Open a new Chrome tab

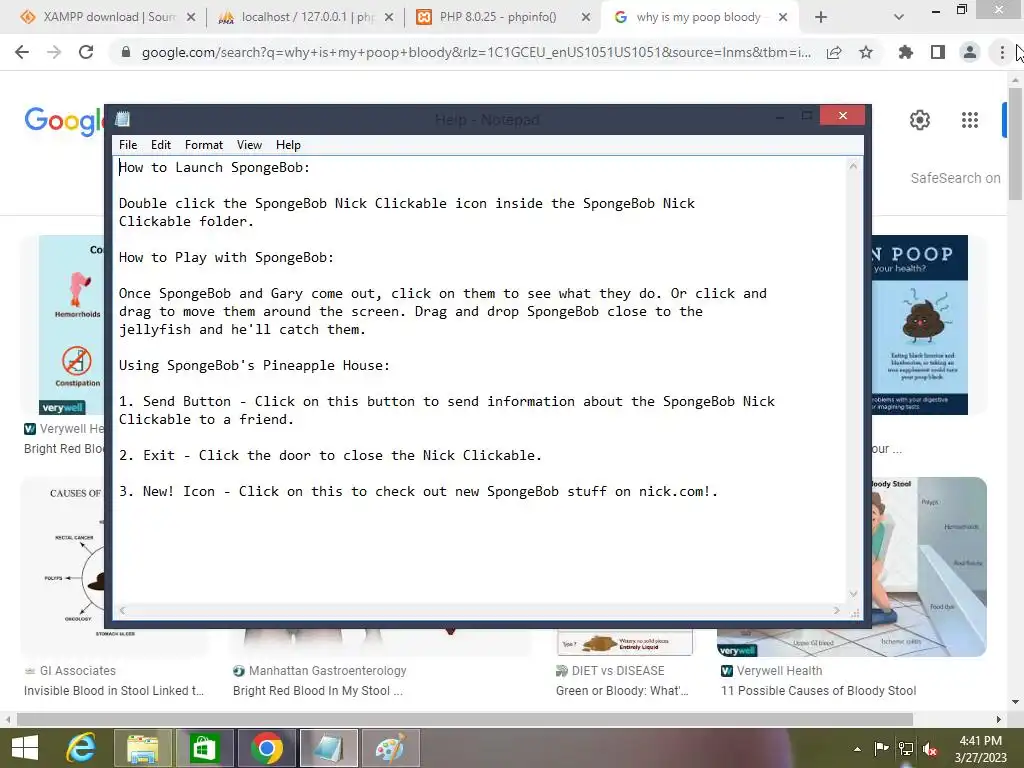tap(821, 18)
